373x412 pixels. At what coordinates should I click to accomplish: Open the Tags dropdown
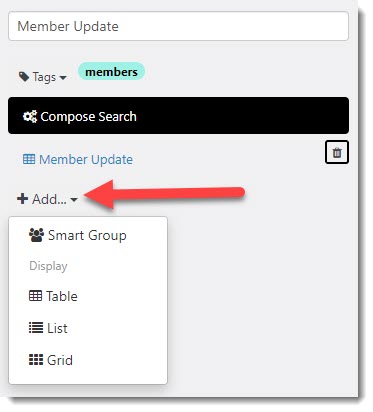point(43,77)
